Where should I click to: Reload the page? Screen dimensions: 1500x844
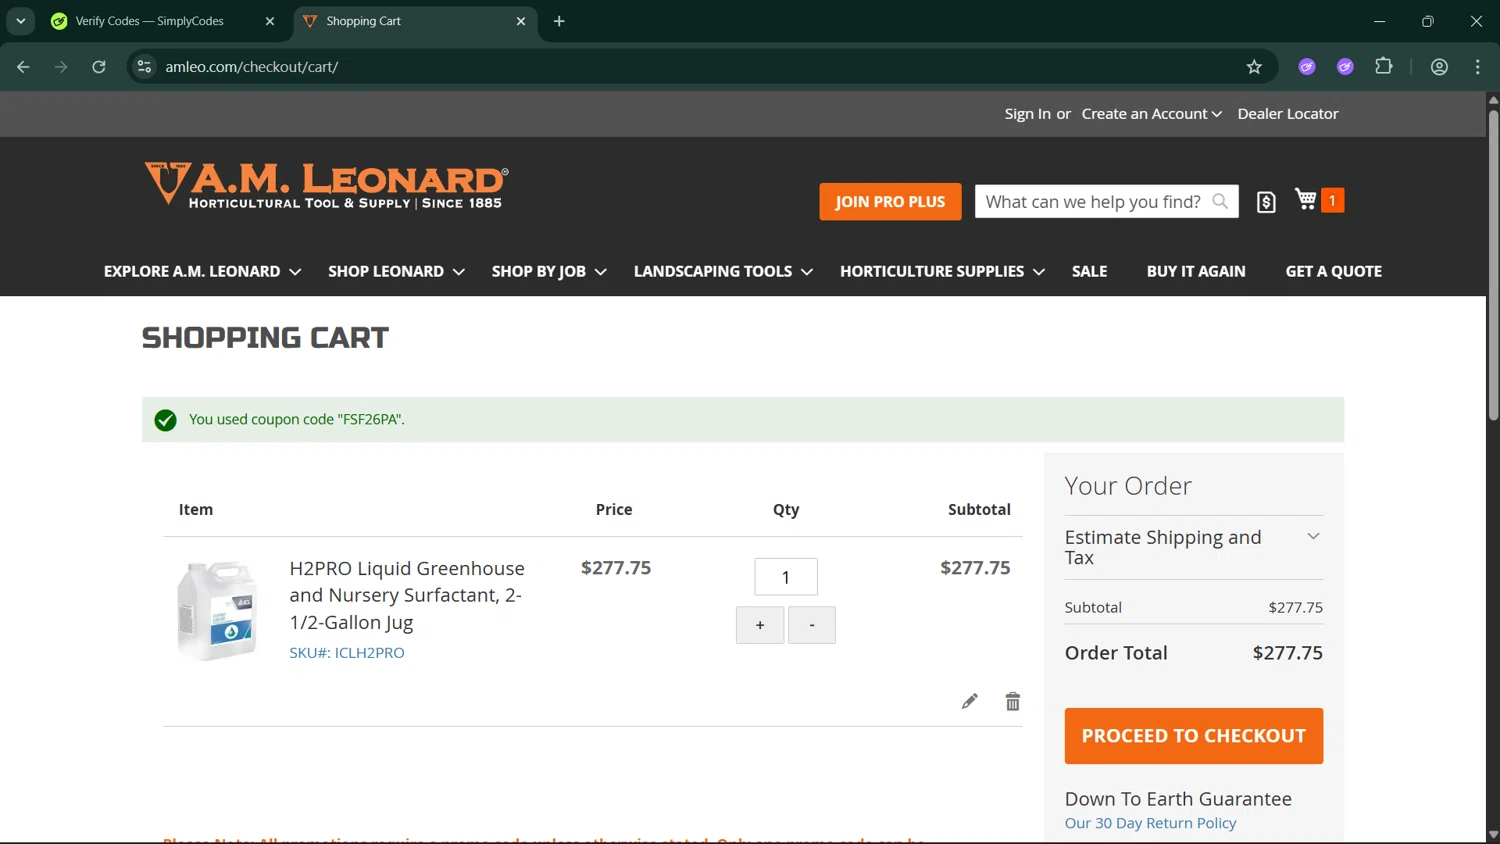(99, 67)
